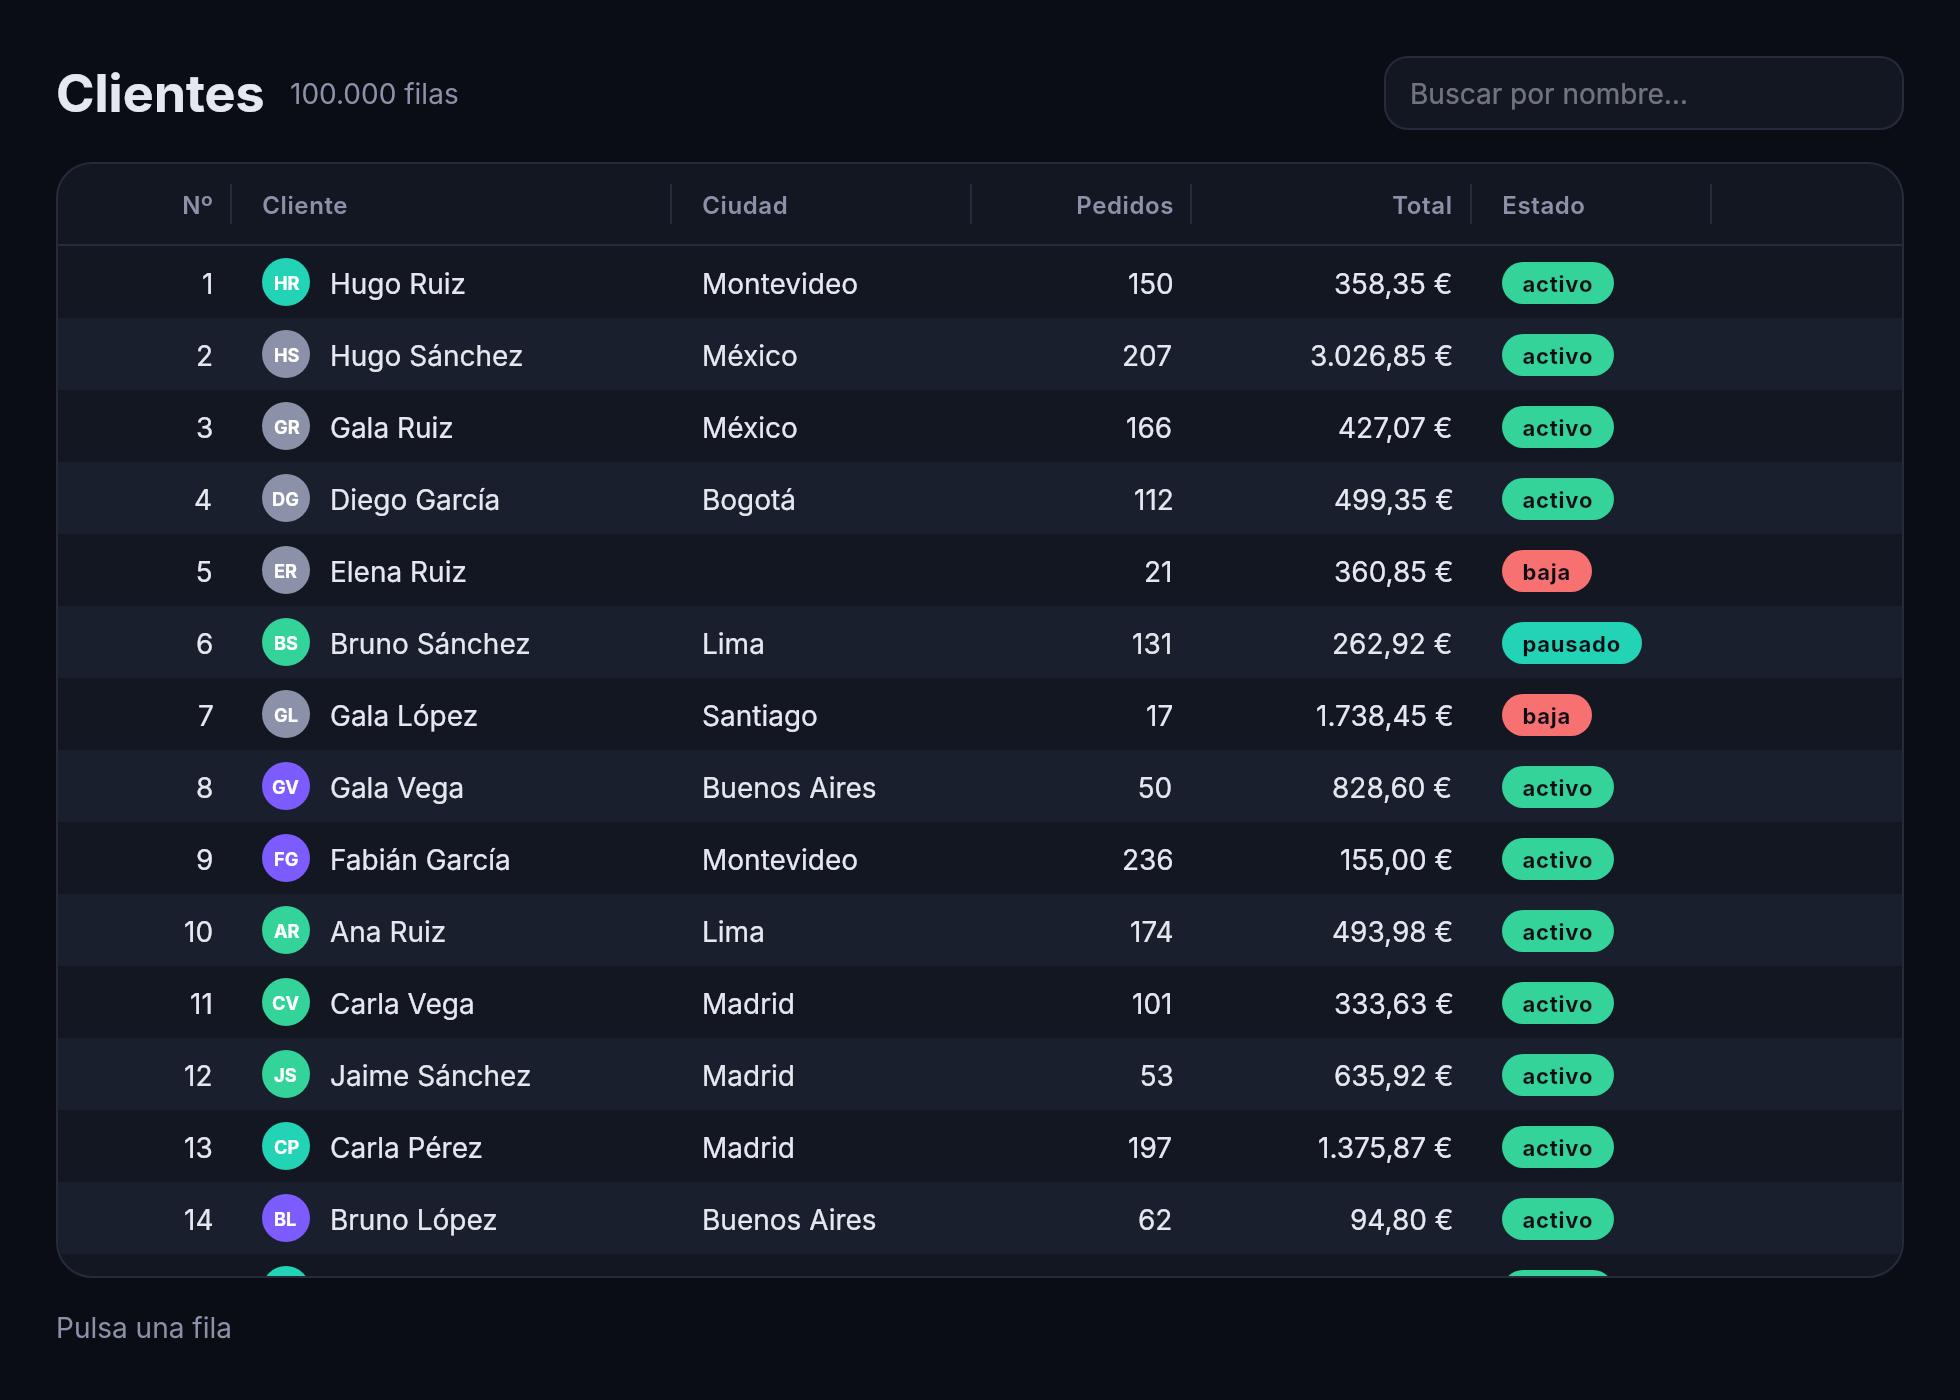Click the activo badge for Hugo Ruiz
Image resolution: width=1960 pixels, height=1400 pixels.
point(1557,283)
